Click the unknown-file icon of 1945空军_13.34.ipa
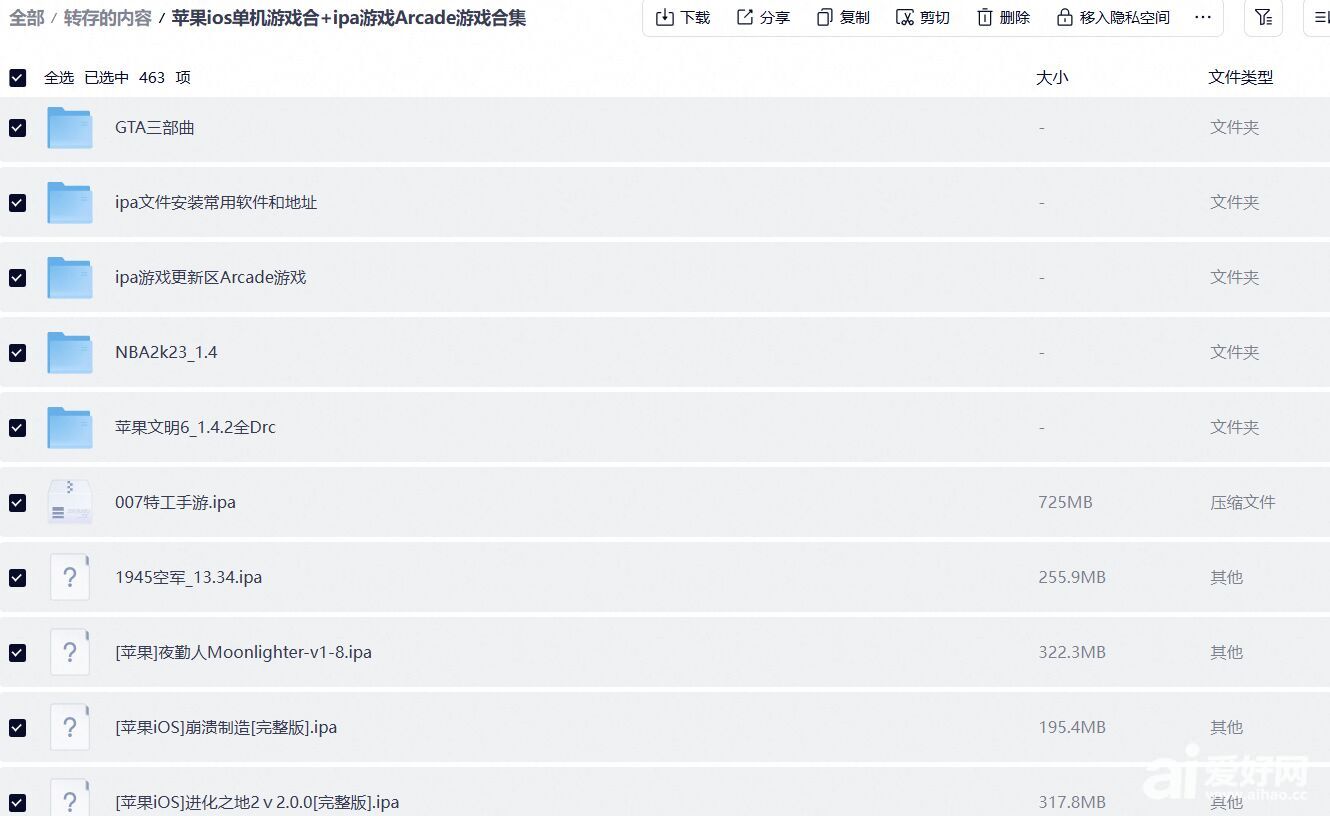 tap(70, 577)
